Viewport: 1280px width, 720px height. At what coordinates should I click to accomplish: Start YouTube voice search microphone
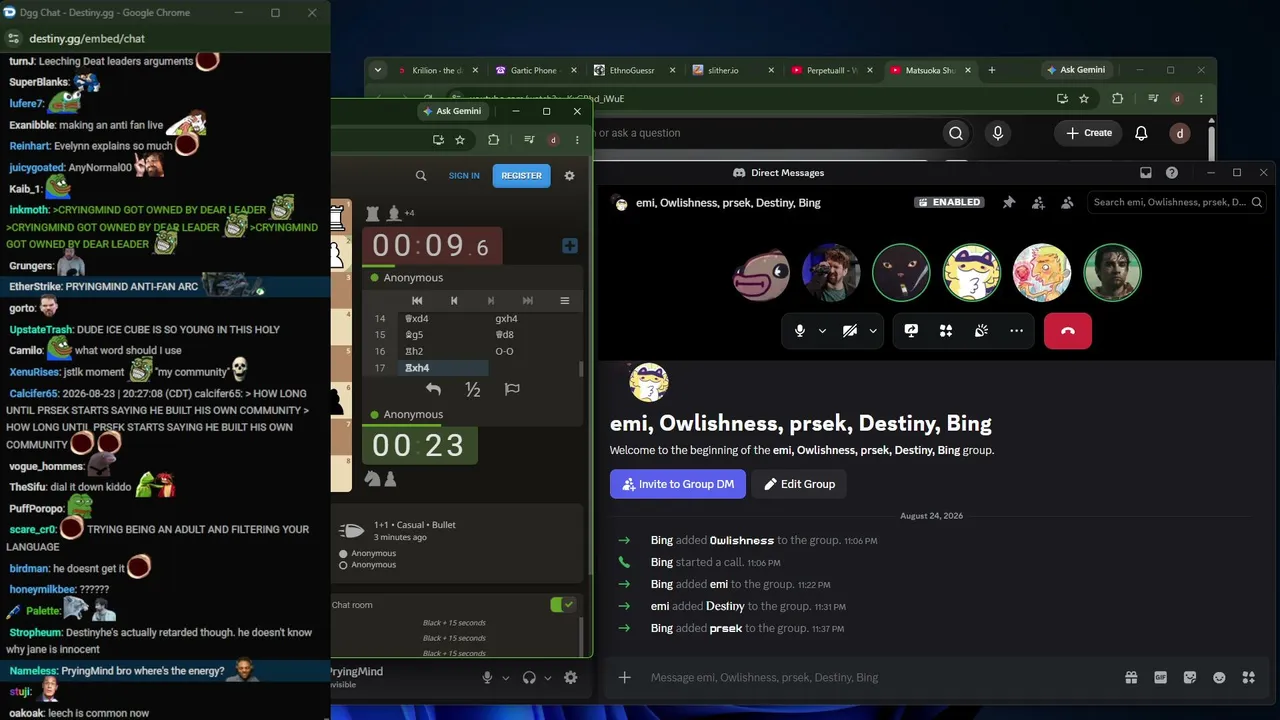click(997, 133)
